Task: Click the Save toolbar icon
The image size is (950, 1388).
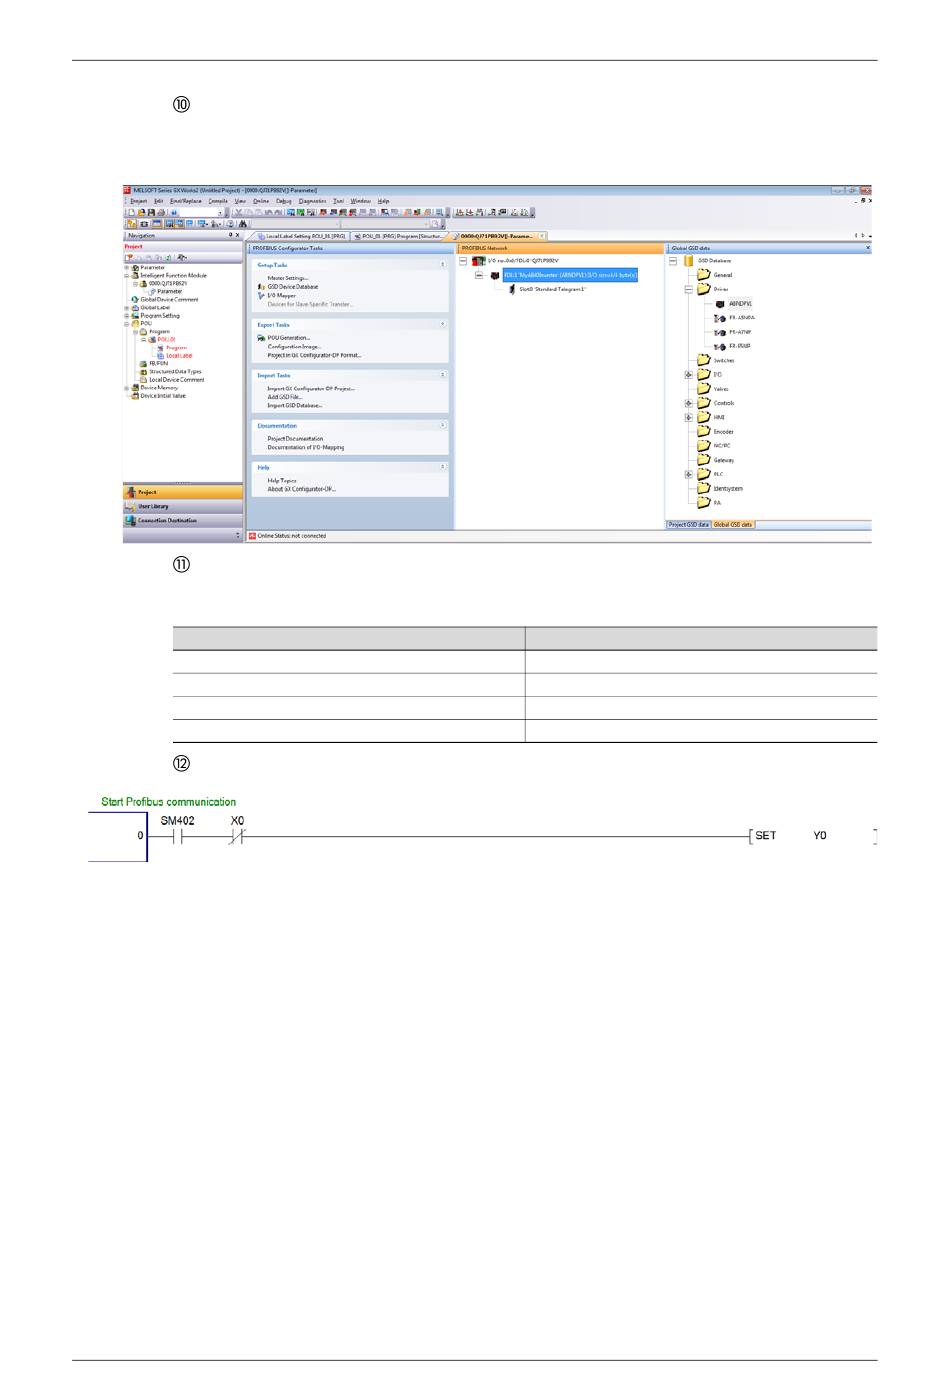Action: point(149,212)
